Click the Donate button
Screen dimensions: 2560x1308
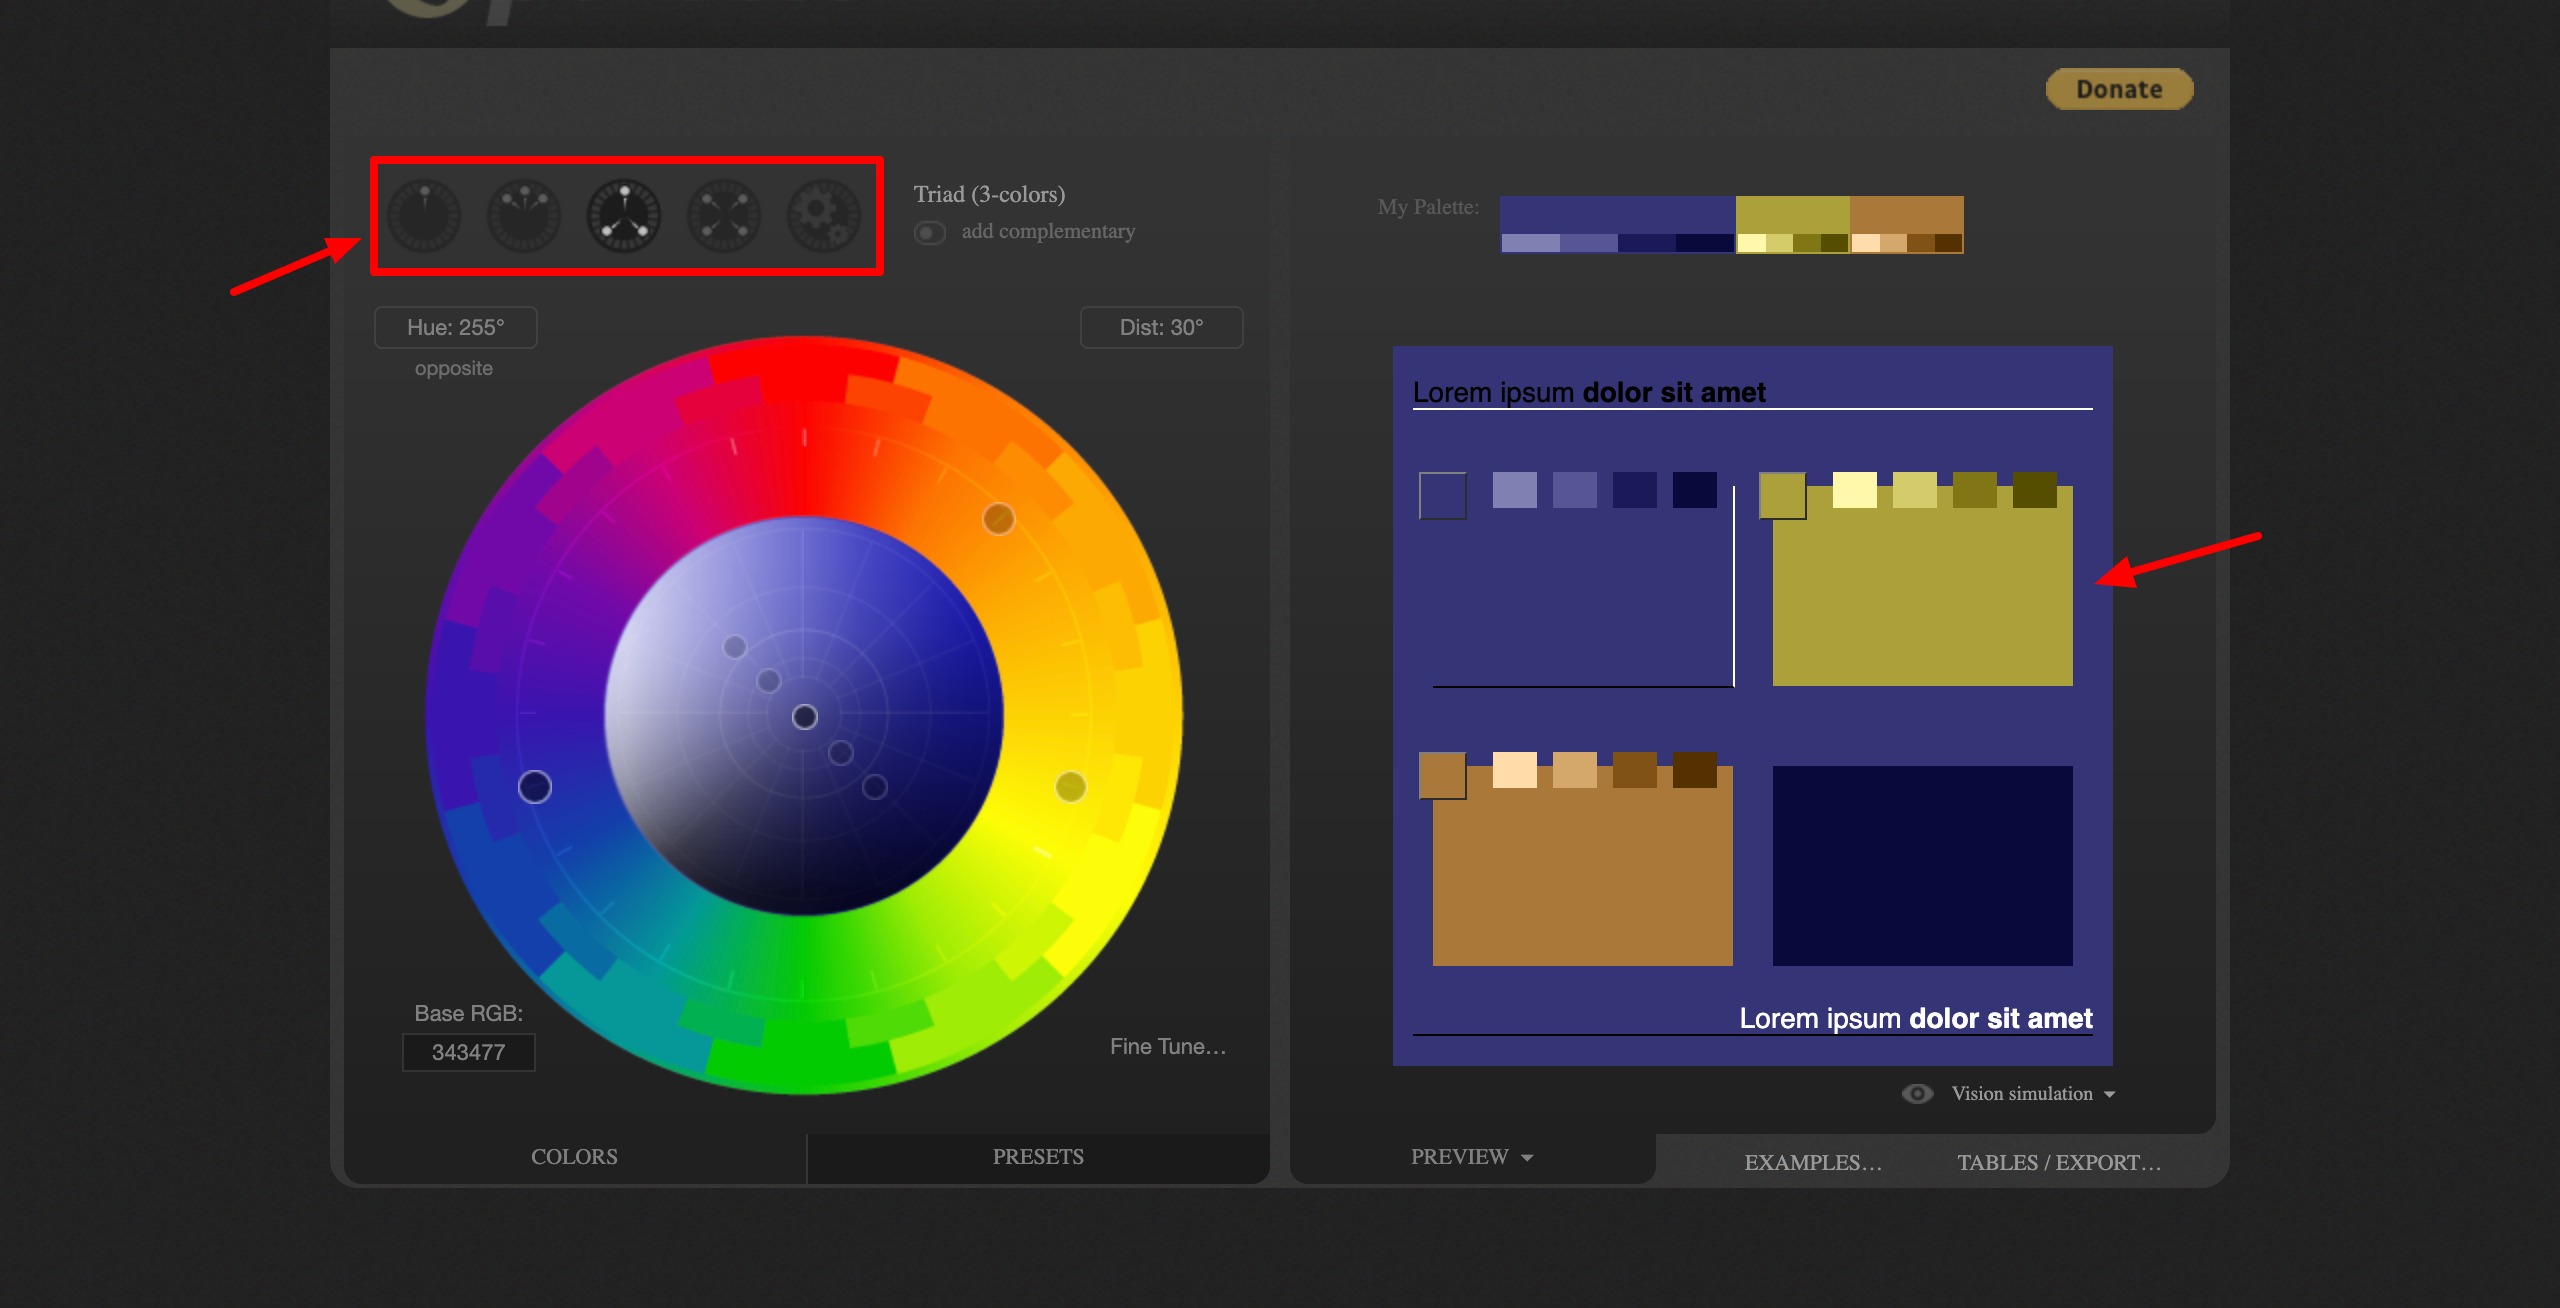tap(2119, 89)
